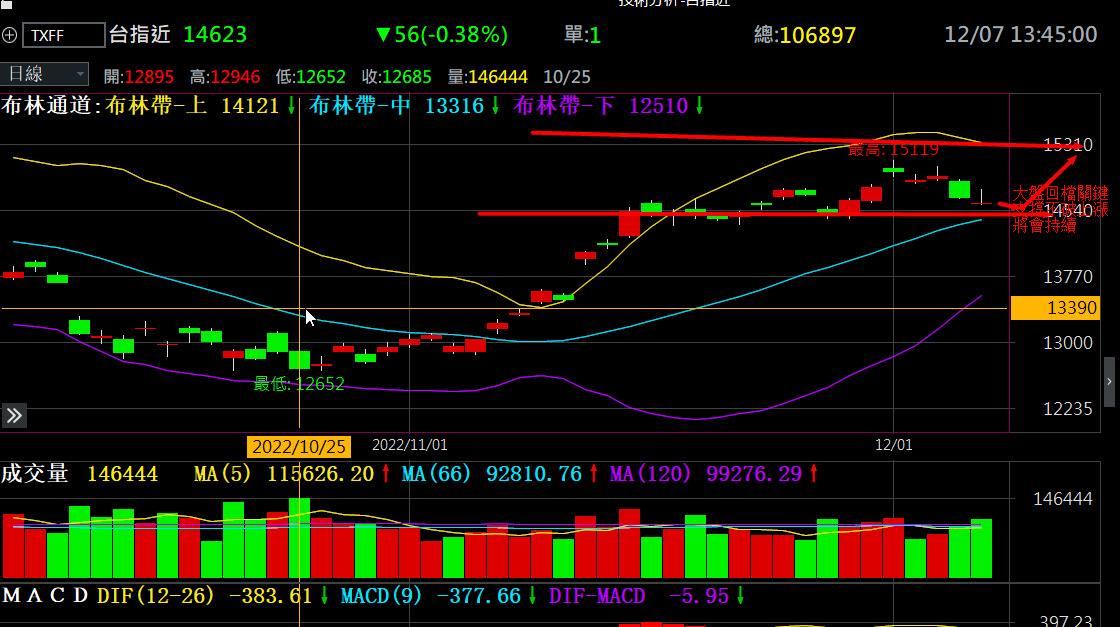Click the 成交量 volume panel title
The height and width of the screenshot is (627, 1120).
pos(35,473)
